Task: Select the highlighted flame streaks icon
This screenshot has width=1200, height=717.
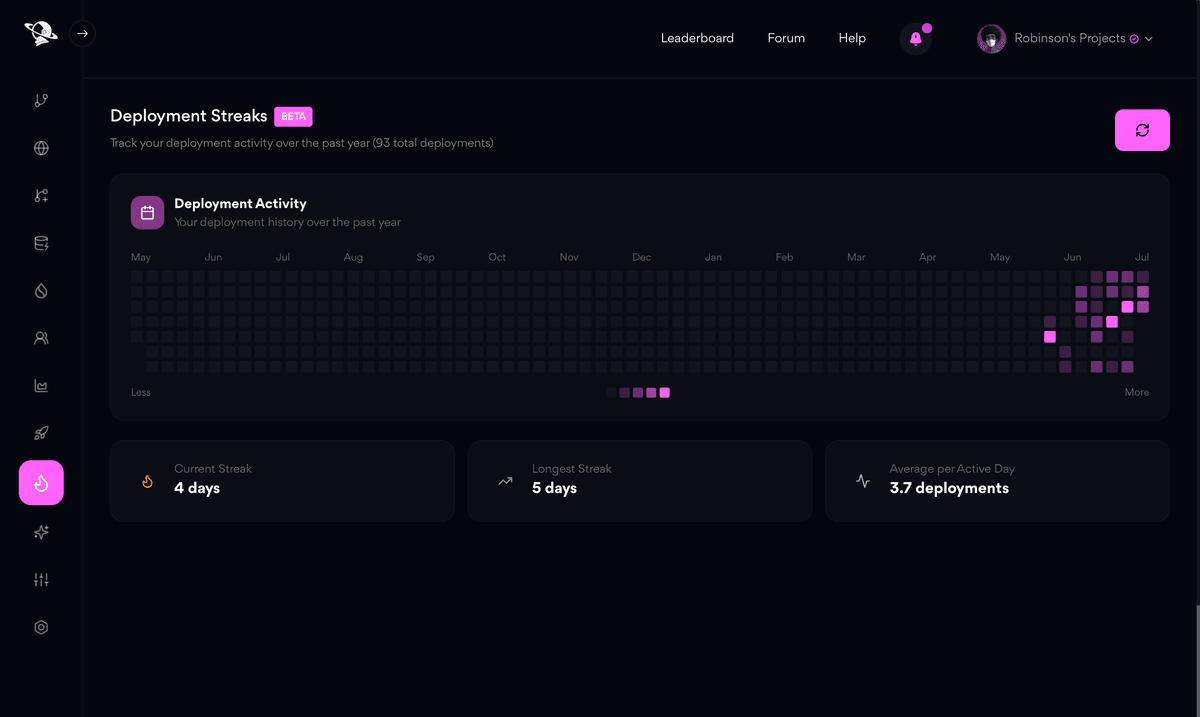Action: coord(41,483)
